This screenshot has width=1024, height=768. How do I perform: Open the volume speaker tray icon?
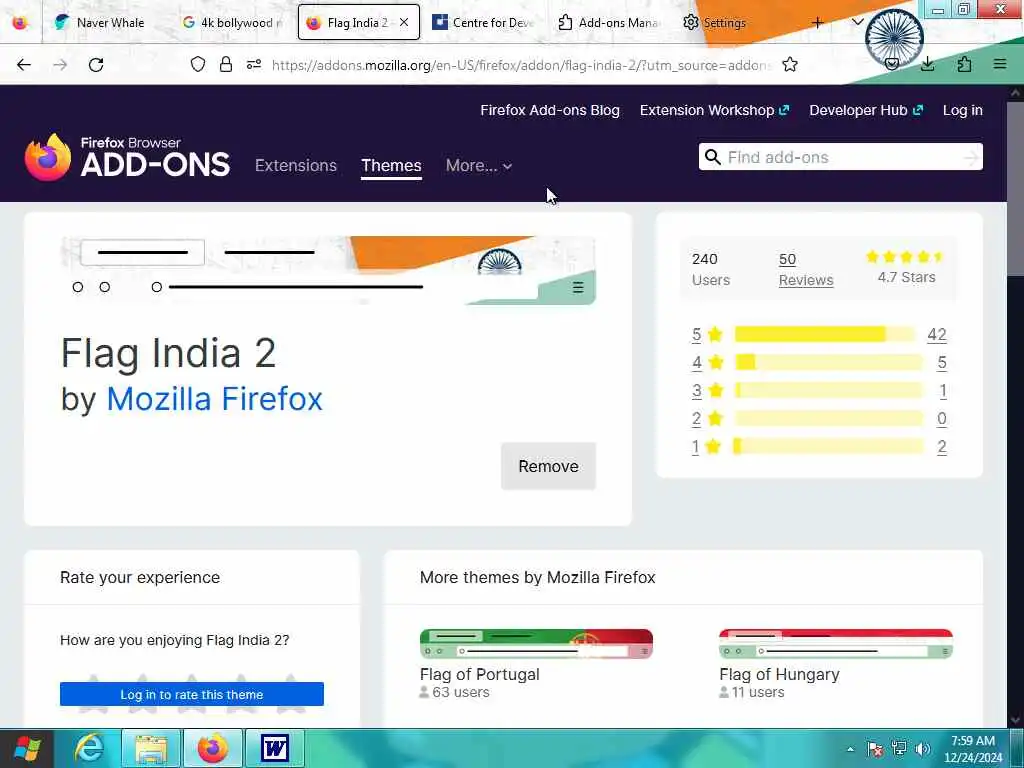point(923,749)
